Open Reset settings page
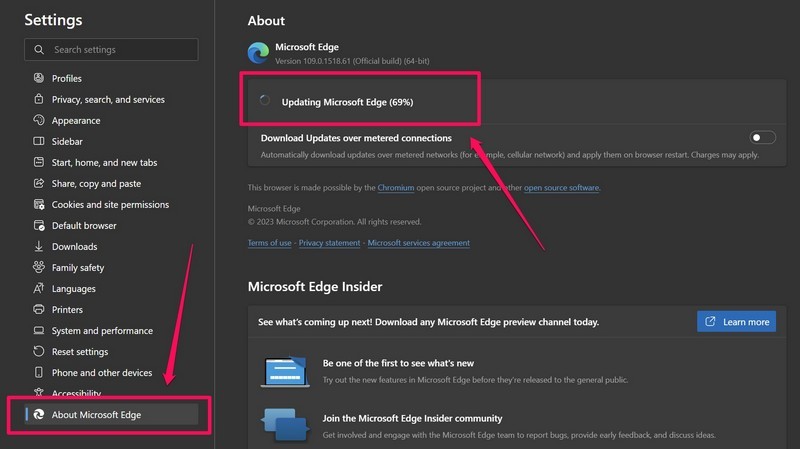800x449 pixels. click(80, 351)
